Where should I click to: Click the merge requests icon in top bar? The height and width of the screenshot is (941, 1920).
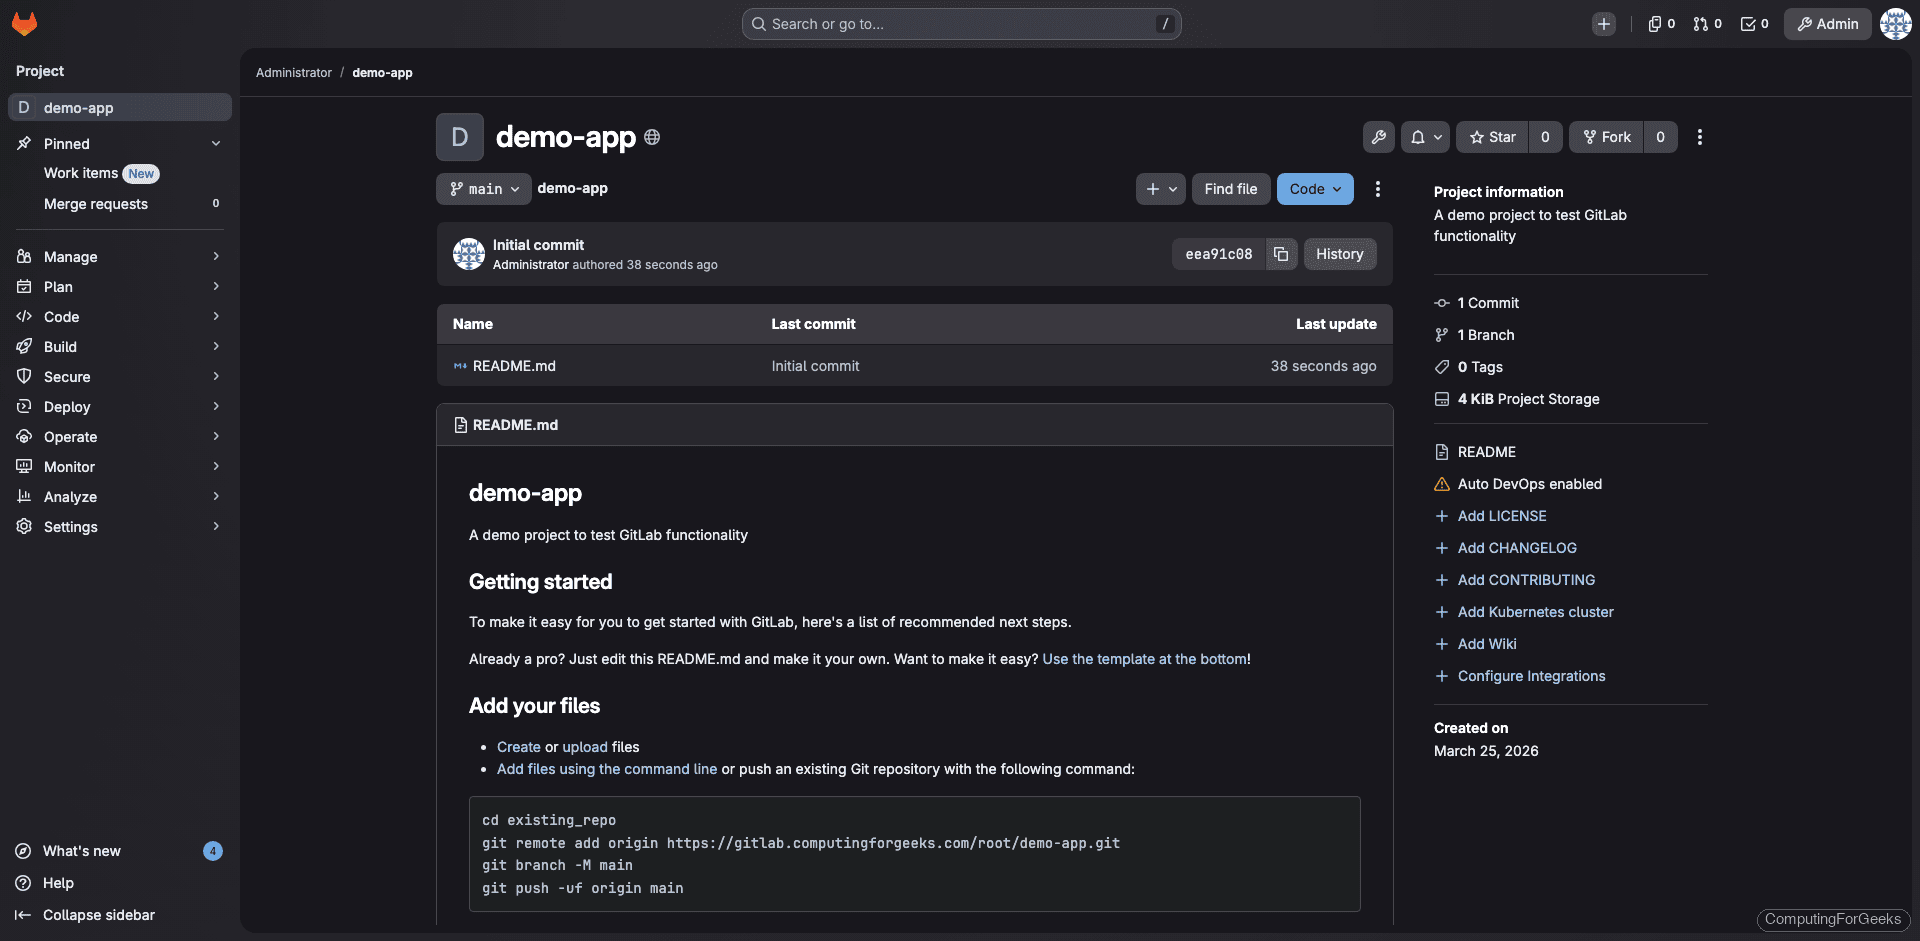1700,23
